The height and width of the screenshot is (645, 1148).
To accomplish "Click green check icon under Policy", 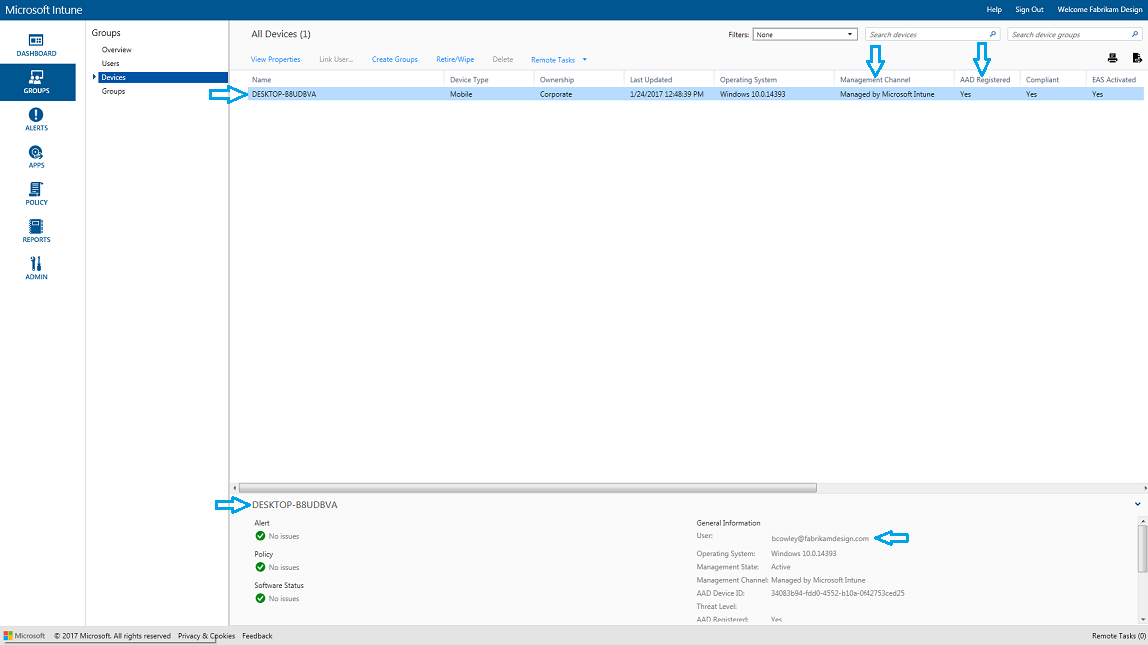I will [x=260, y=567].
